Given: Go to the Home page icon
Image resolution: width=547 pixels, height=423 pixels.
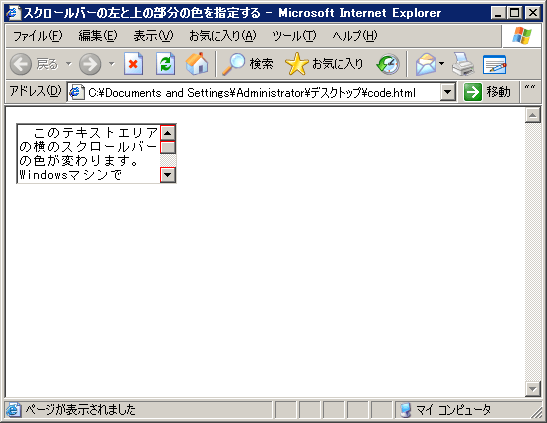Looking at the screenshot, I should click(196, 64).
